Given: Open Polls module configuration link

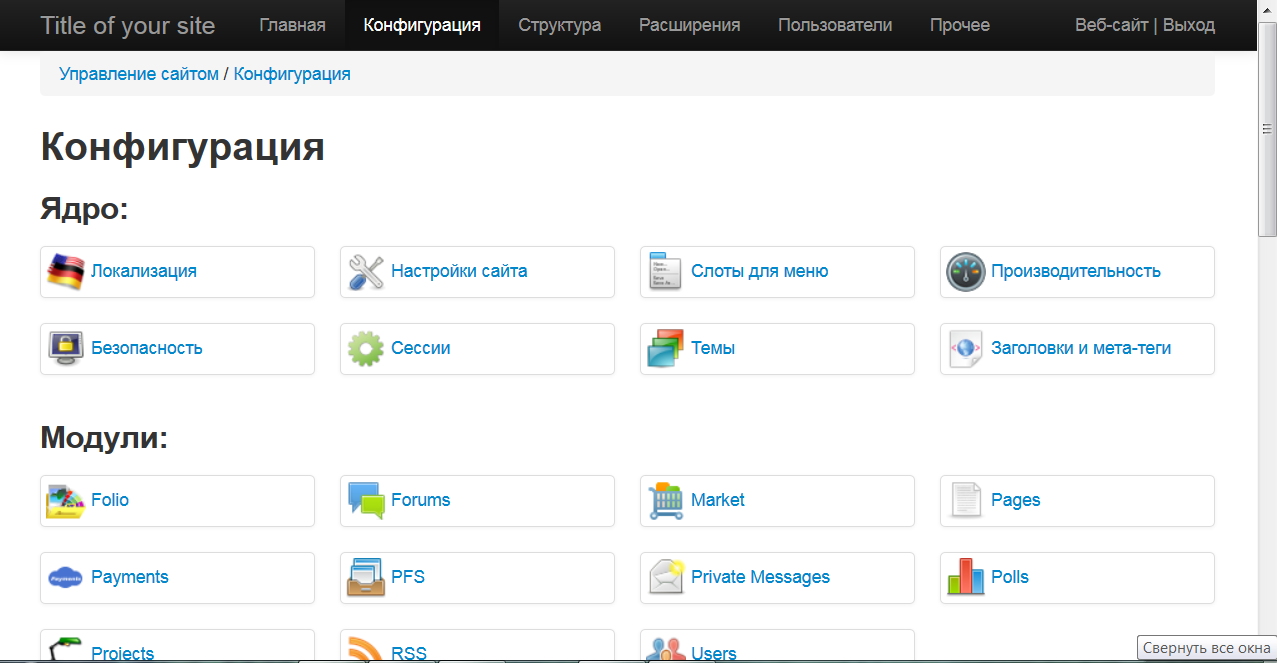Looking at the screenshot, I should click(x=1010, y=577).
